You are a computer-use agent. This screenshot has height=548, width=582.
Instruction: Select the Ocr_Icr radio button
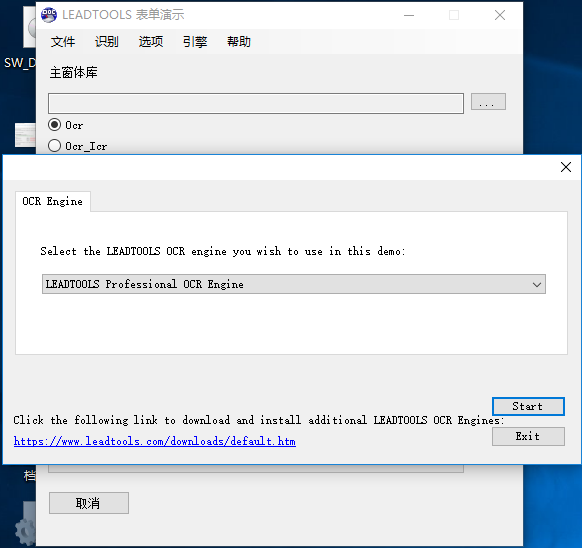(55, 146)
